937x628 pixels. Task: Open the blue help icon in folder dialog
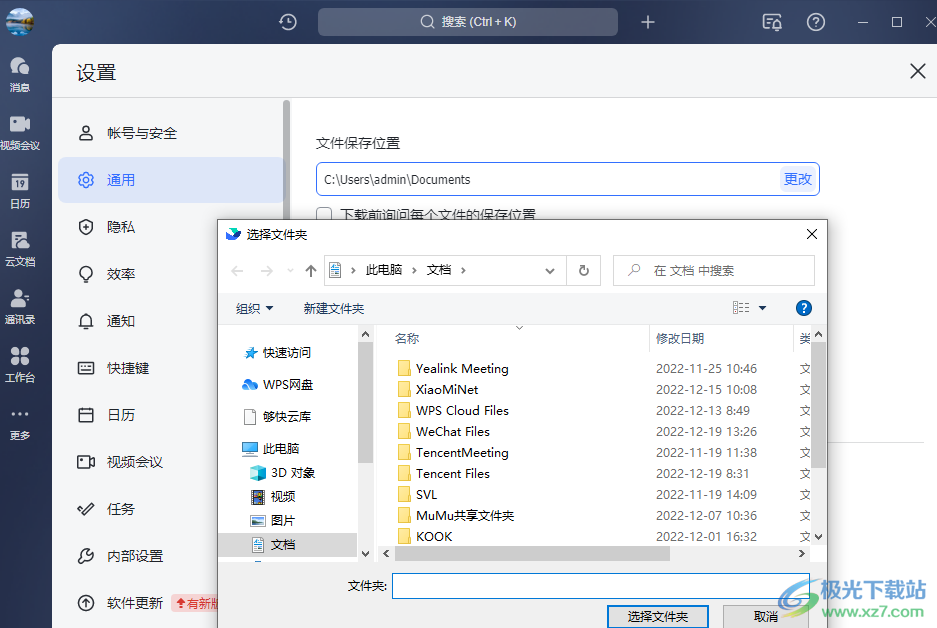(x=804, y=308)
